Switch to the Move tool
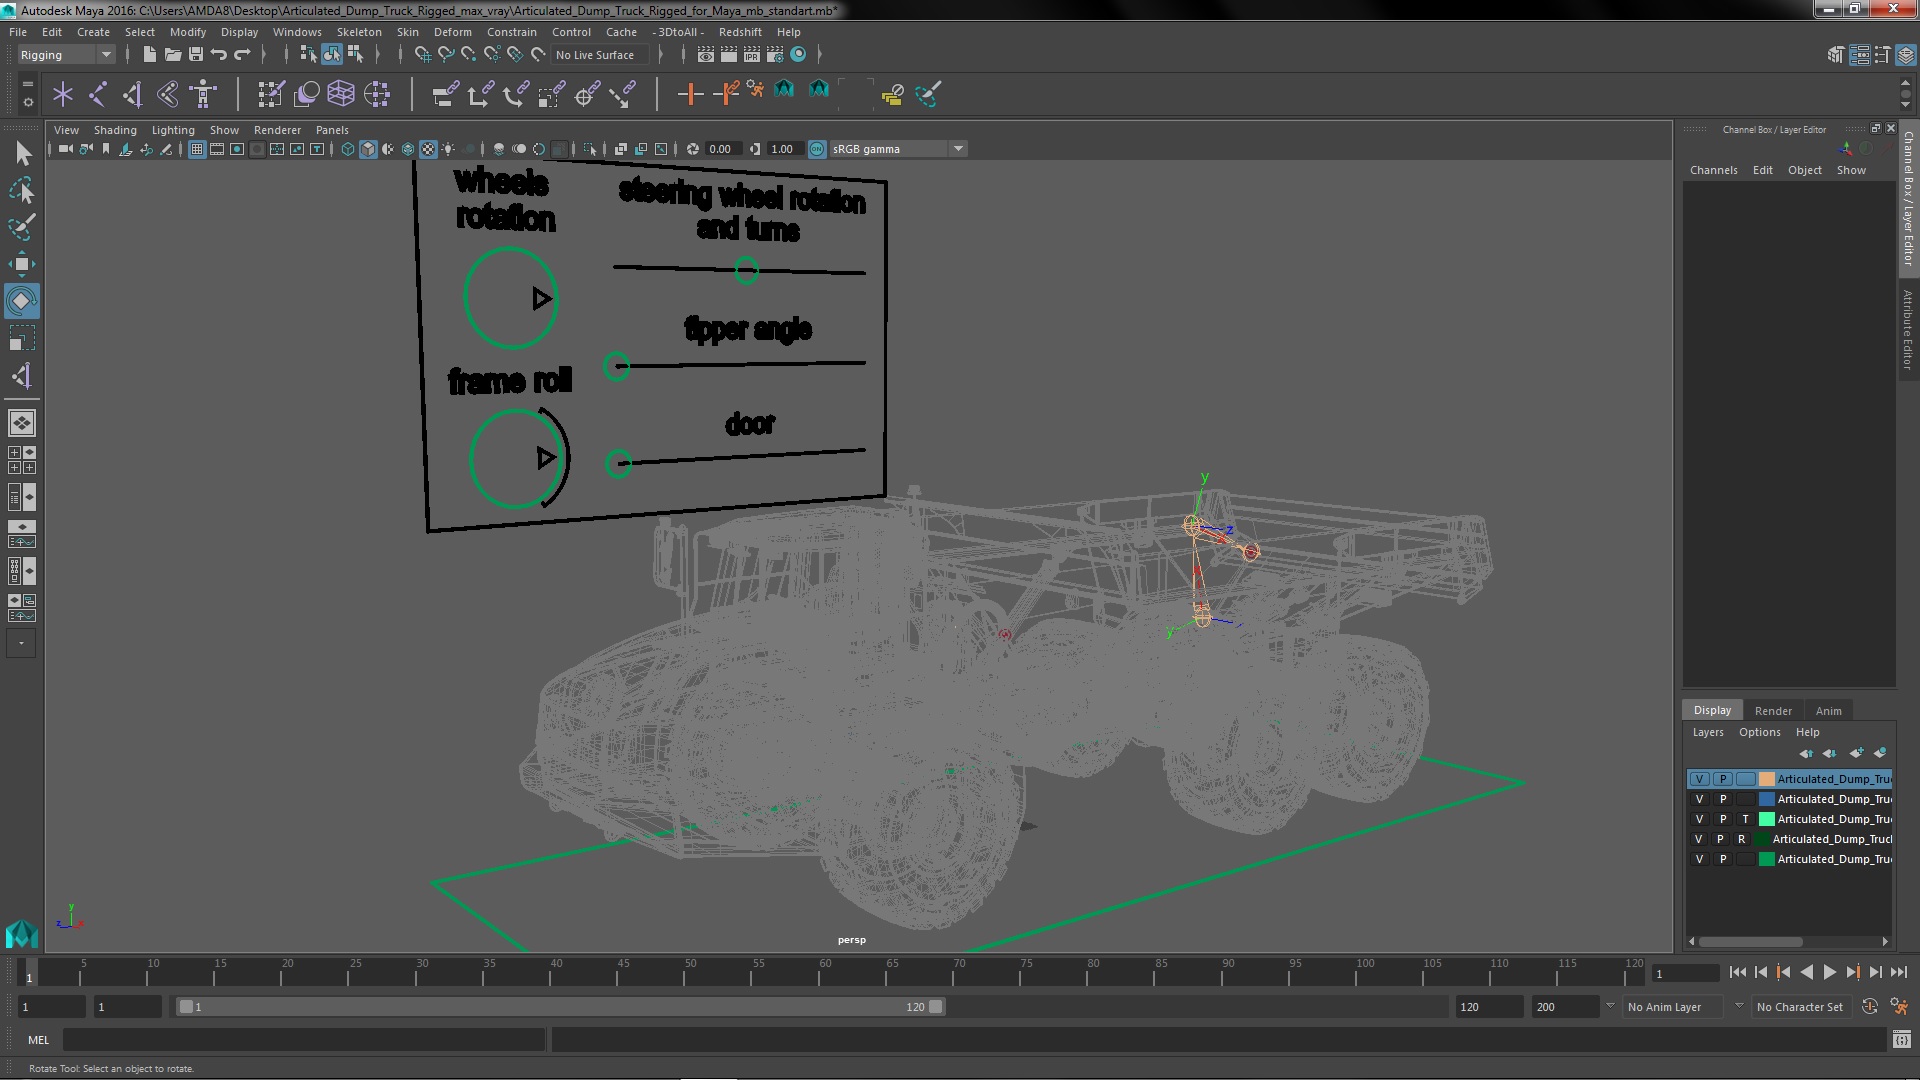1920x1080 pixels. click(x=22, y=264)
